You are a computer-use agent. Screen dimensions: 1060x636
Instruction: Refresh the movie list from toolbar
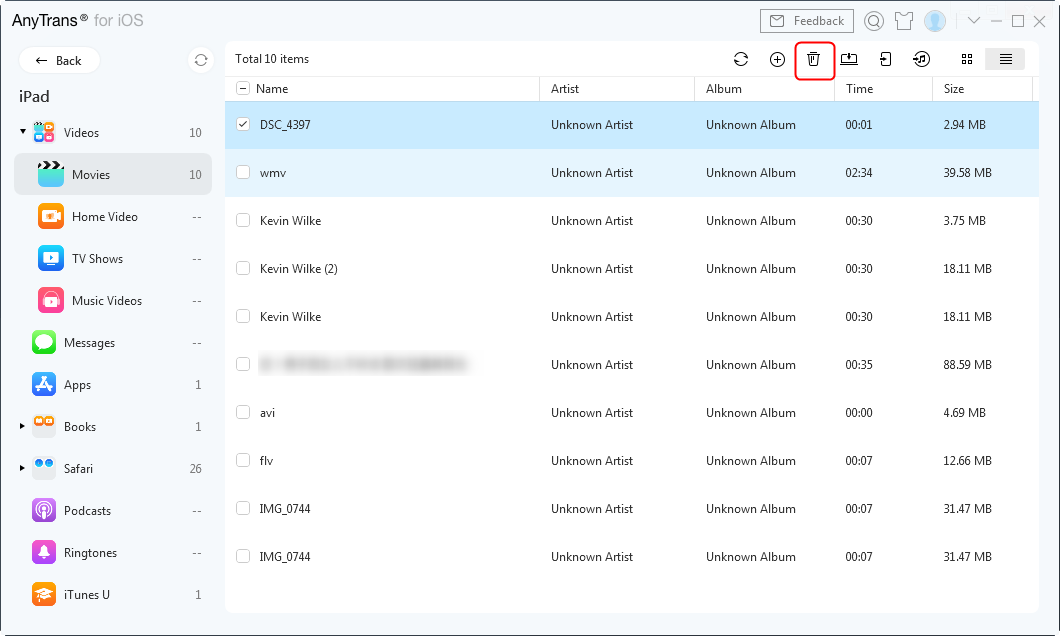pyautogui.click(x=741, y=60)
